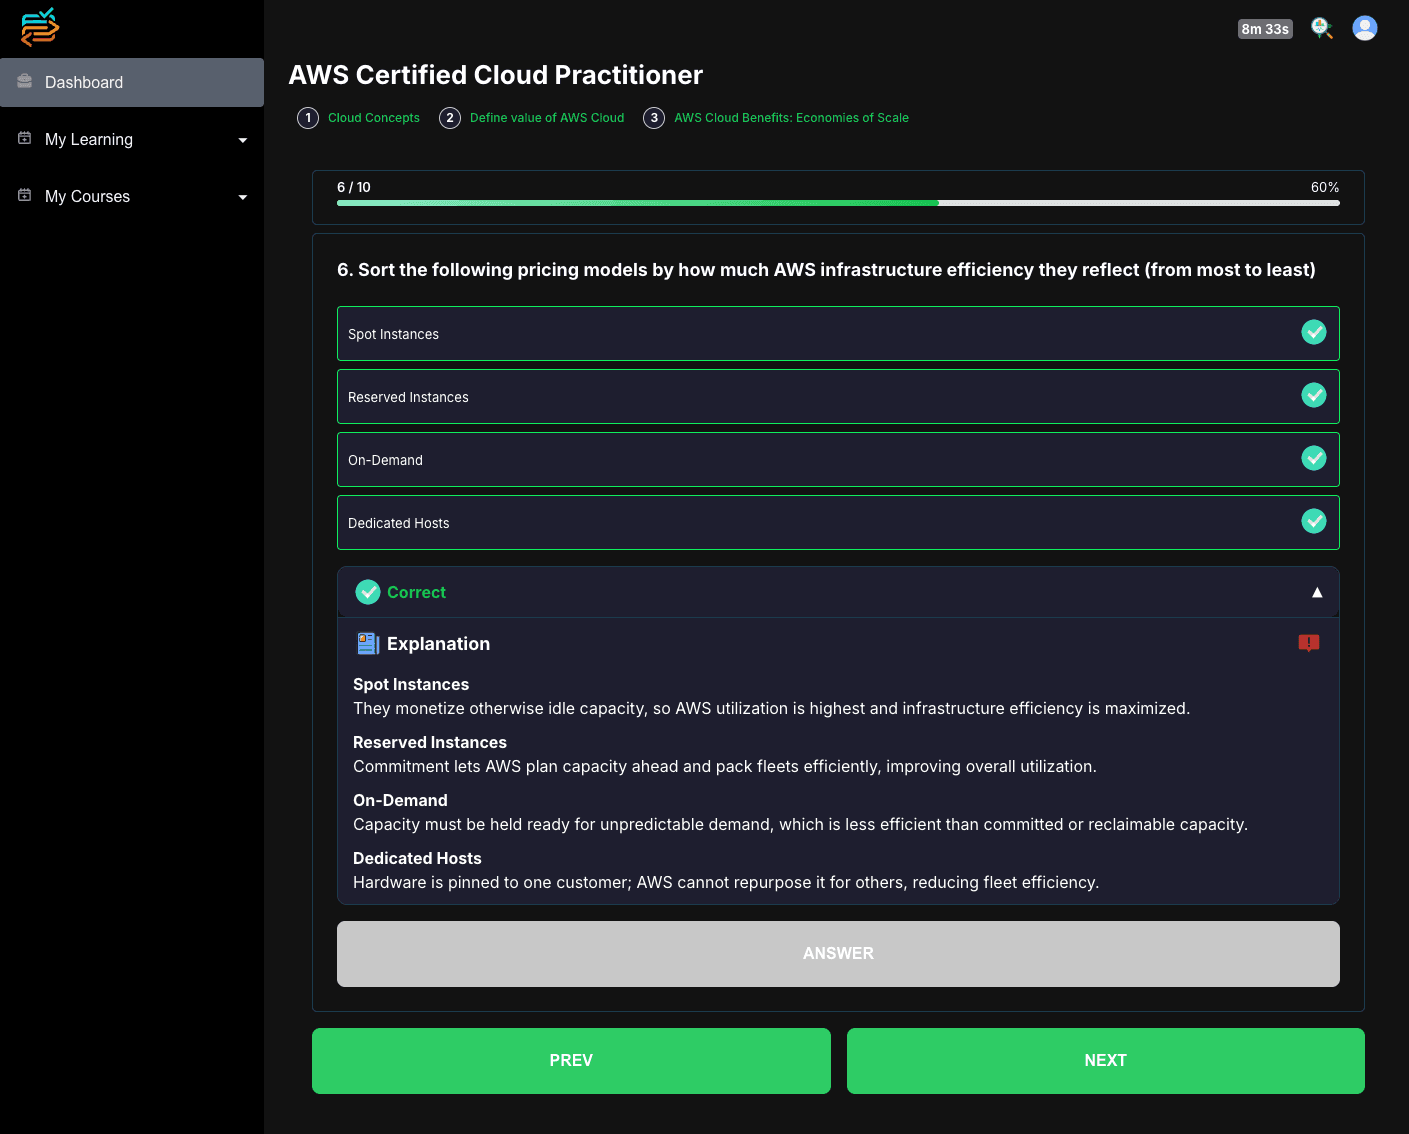Image resolution: width=1409 pixels, height=1134 pixels.
Task: Click the NEXT button
Action: click(x=1105, y=1060)
